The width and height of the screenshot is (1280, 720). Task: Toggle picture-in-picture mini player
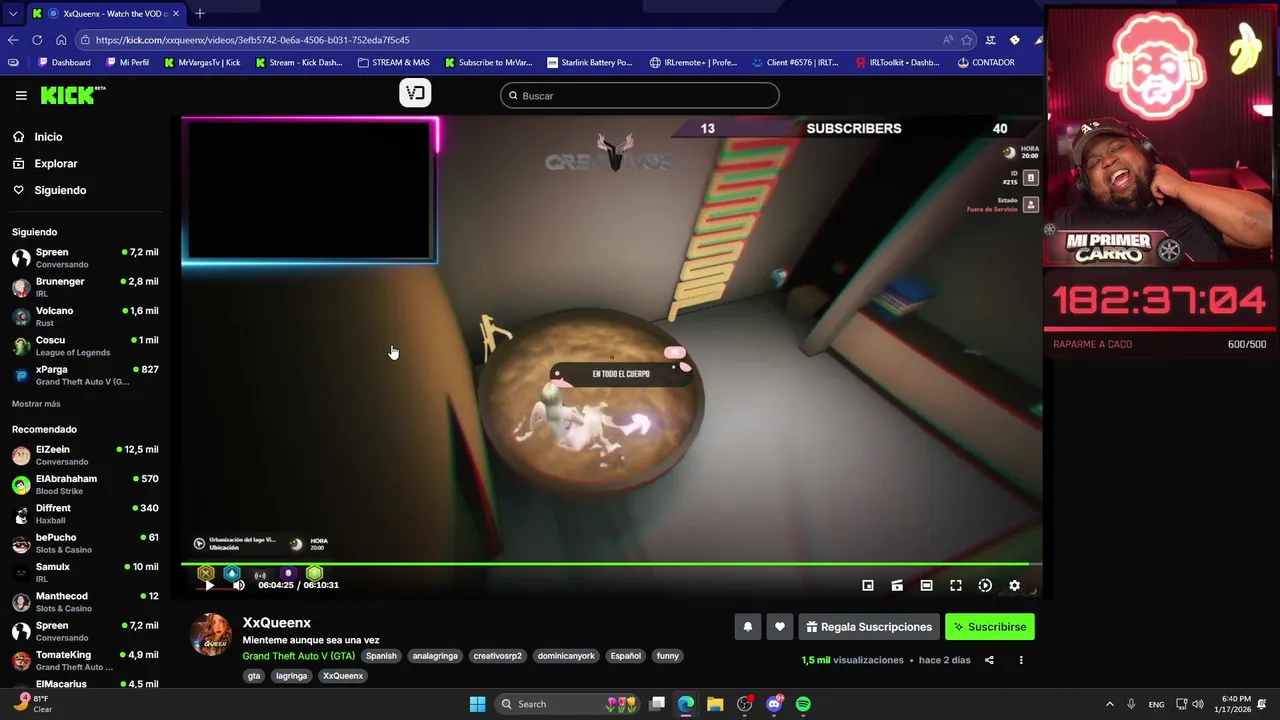[868, 585]
